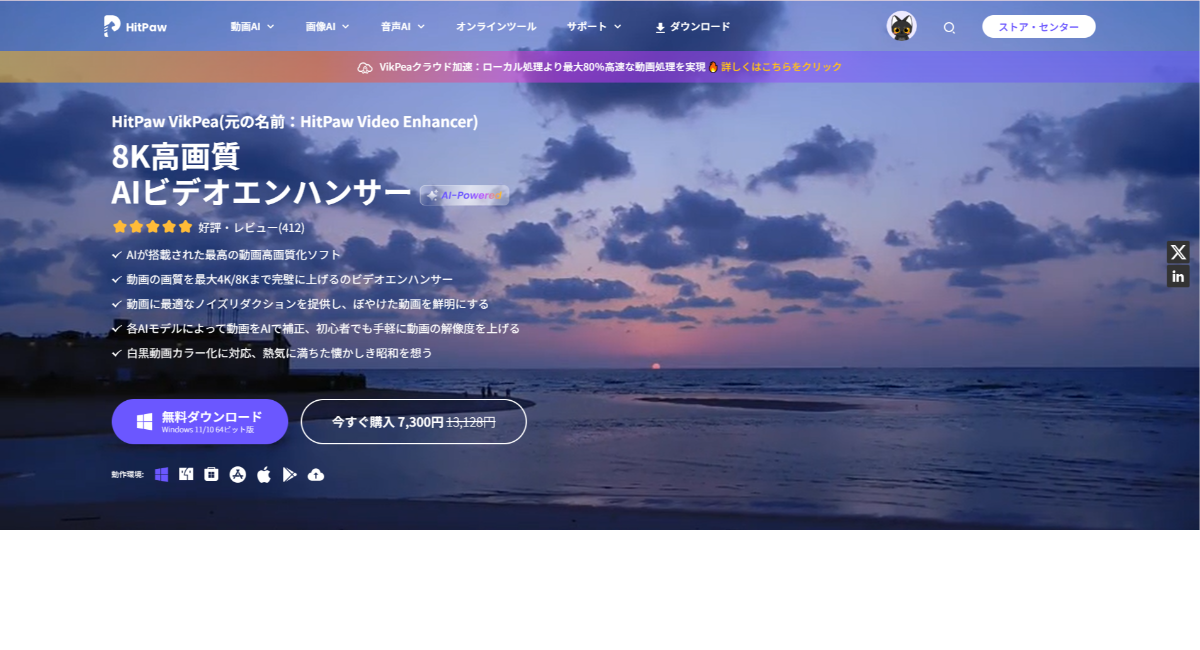Open 好評・レビュー(412) link
The width and height of the screenshot is (1200, 650).
251,227
